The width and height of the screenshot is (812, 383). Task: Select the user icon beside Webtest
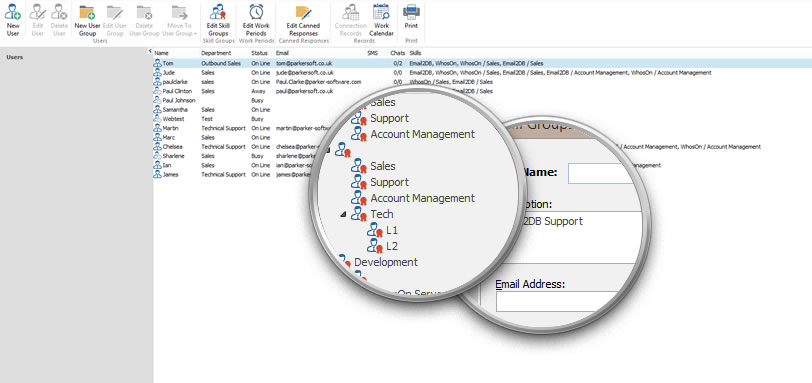click(157, 119)
